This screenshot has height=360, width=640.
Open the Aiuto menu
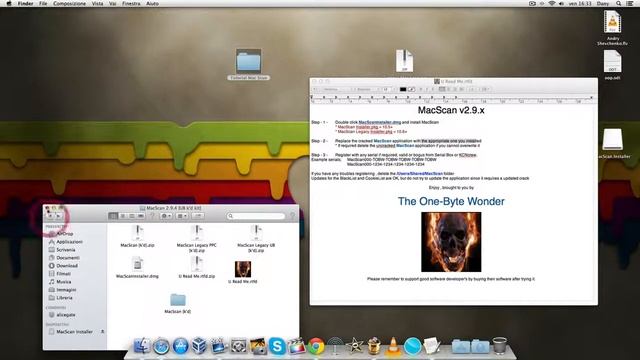pyautogui.click(x=152, y=3)
